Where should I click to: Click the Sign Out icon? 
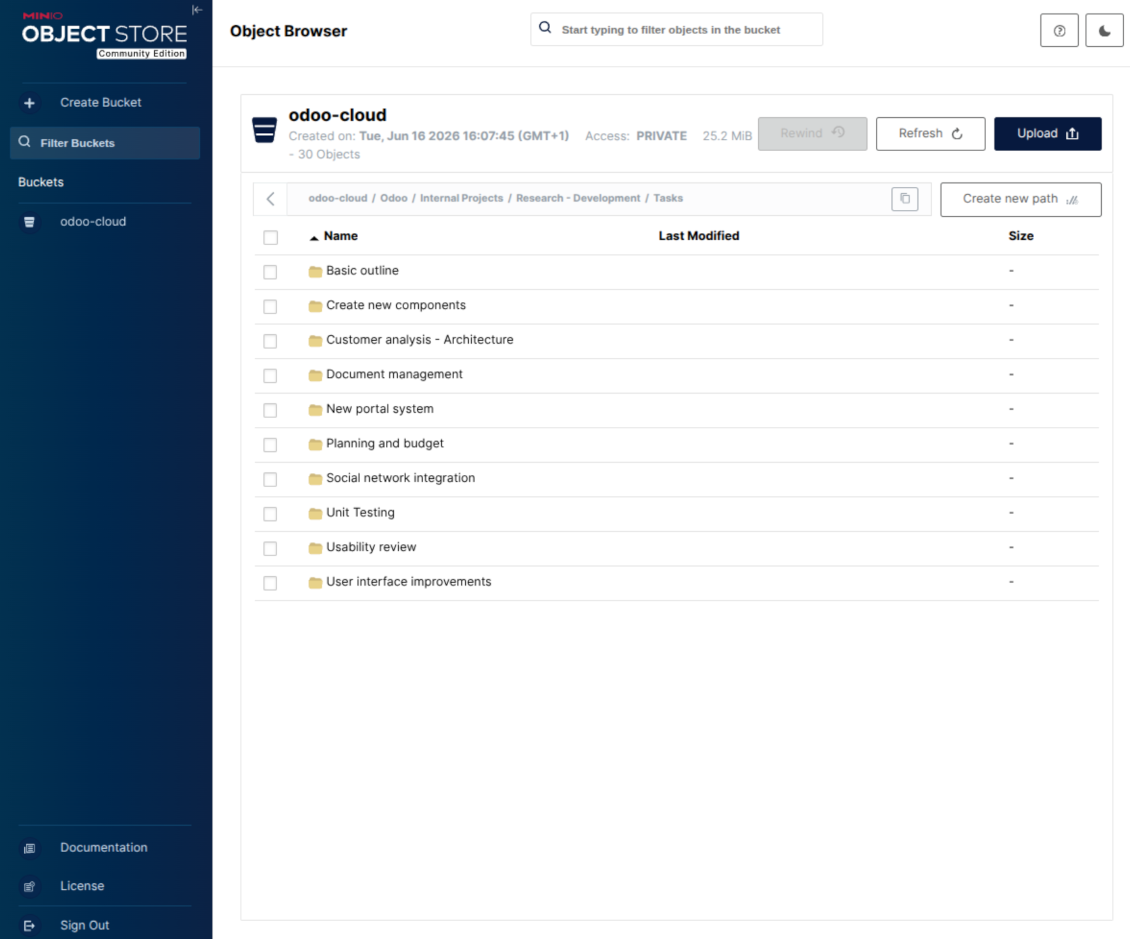point(30,926)
